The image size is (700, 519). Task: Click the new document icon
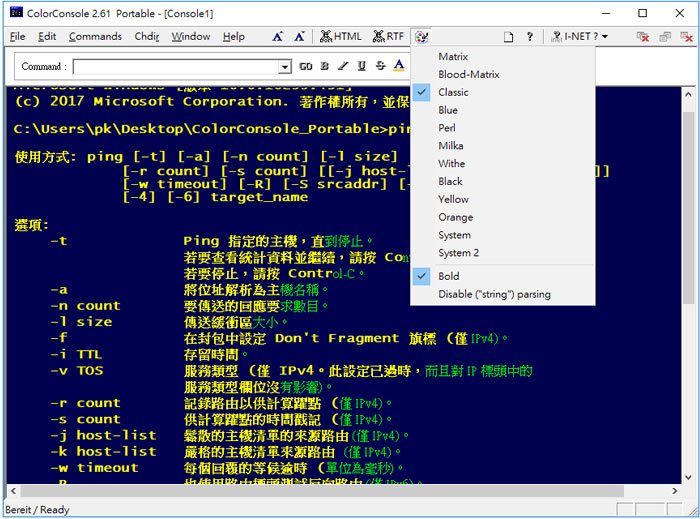point(508,37)
